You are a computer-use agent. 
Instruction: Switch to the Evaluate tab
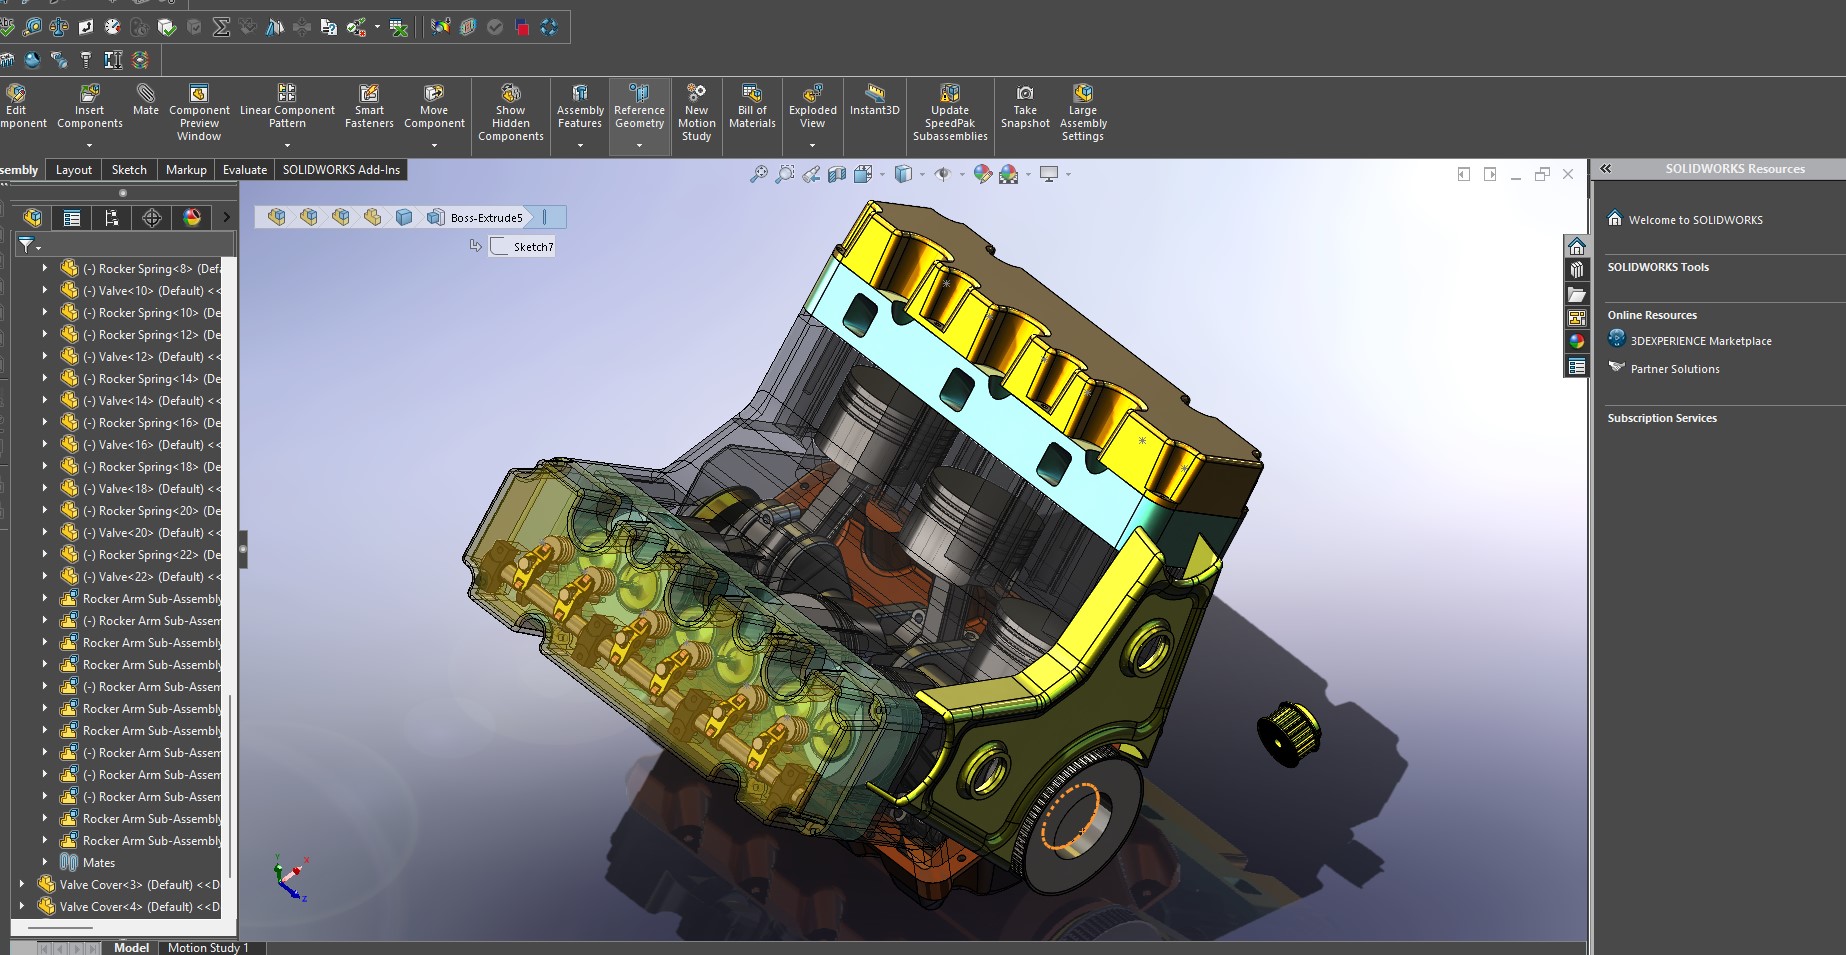click(x=244, y=169)
